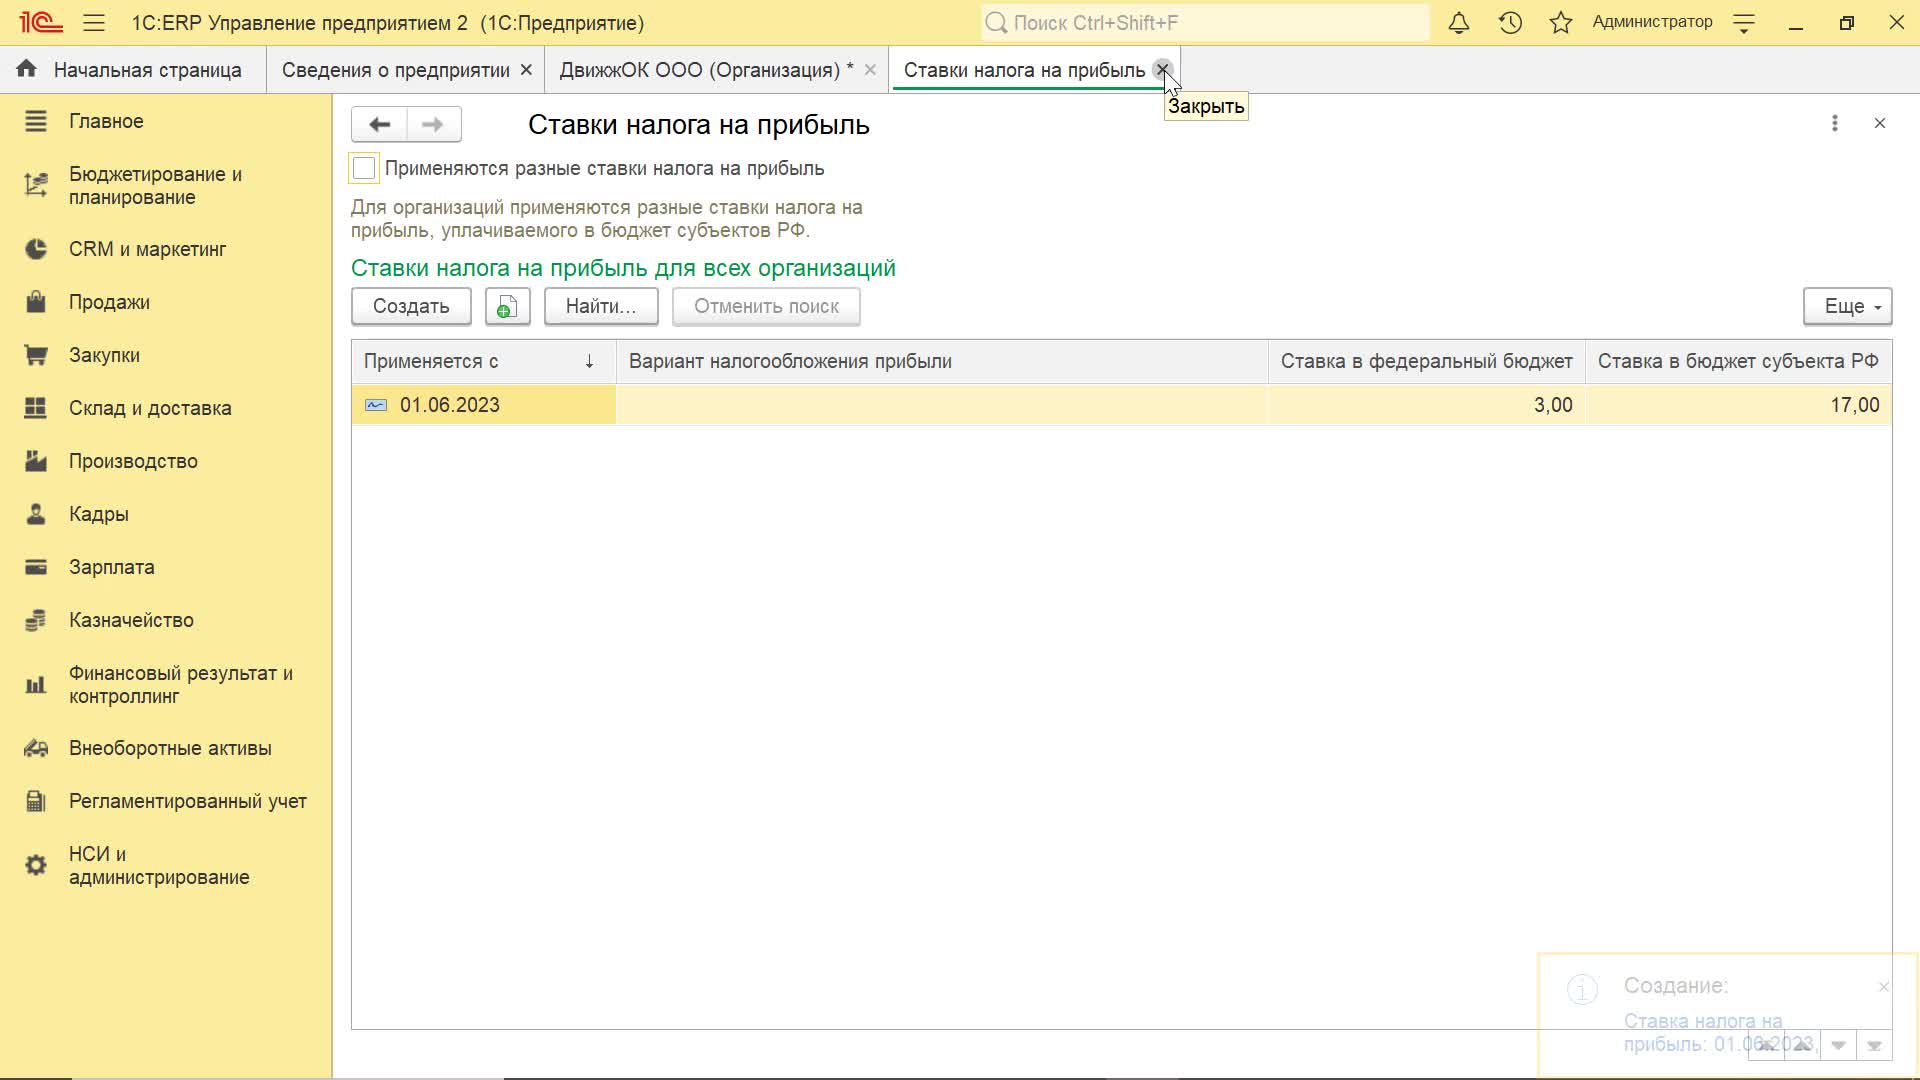Click the CRM pie chart icon
The image size is (1920, 1080).
tap(36, 249)
